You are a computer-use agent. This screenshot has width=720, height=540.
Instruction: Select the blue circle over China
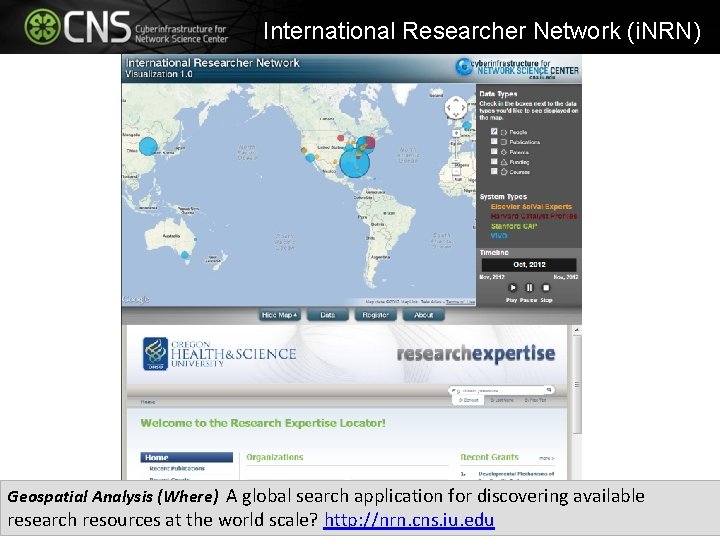[148, 146]
